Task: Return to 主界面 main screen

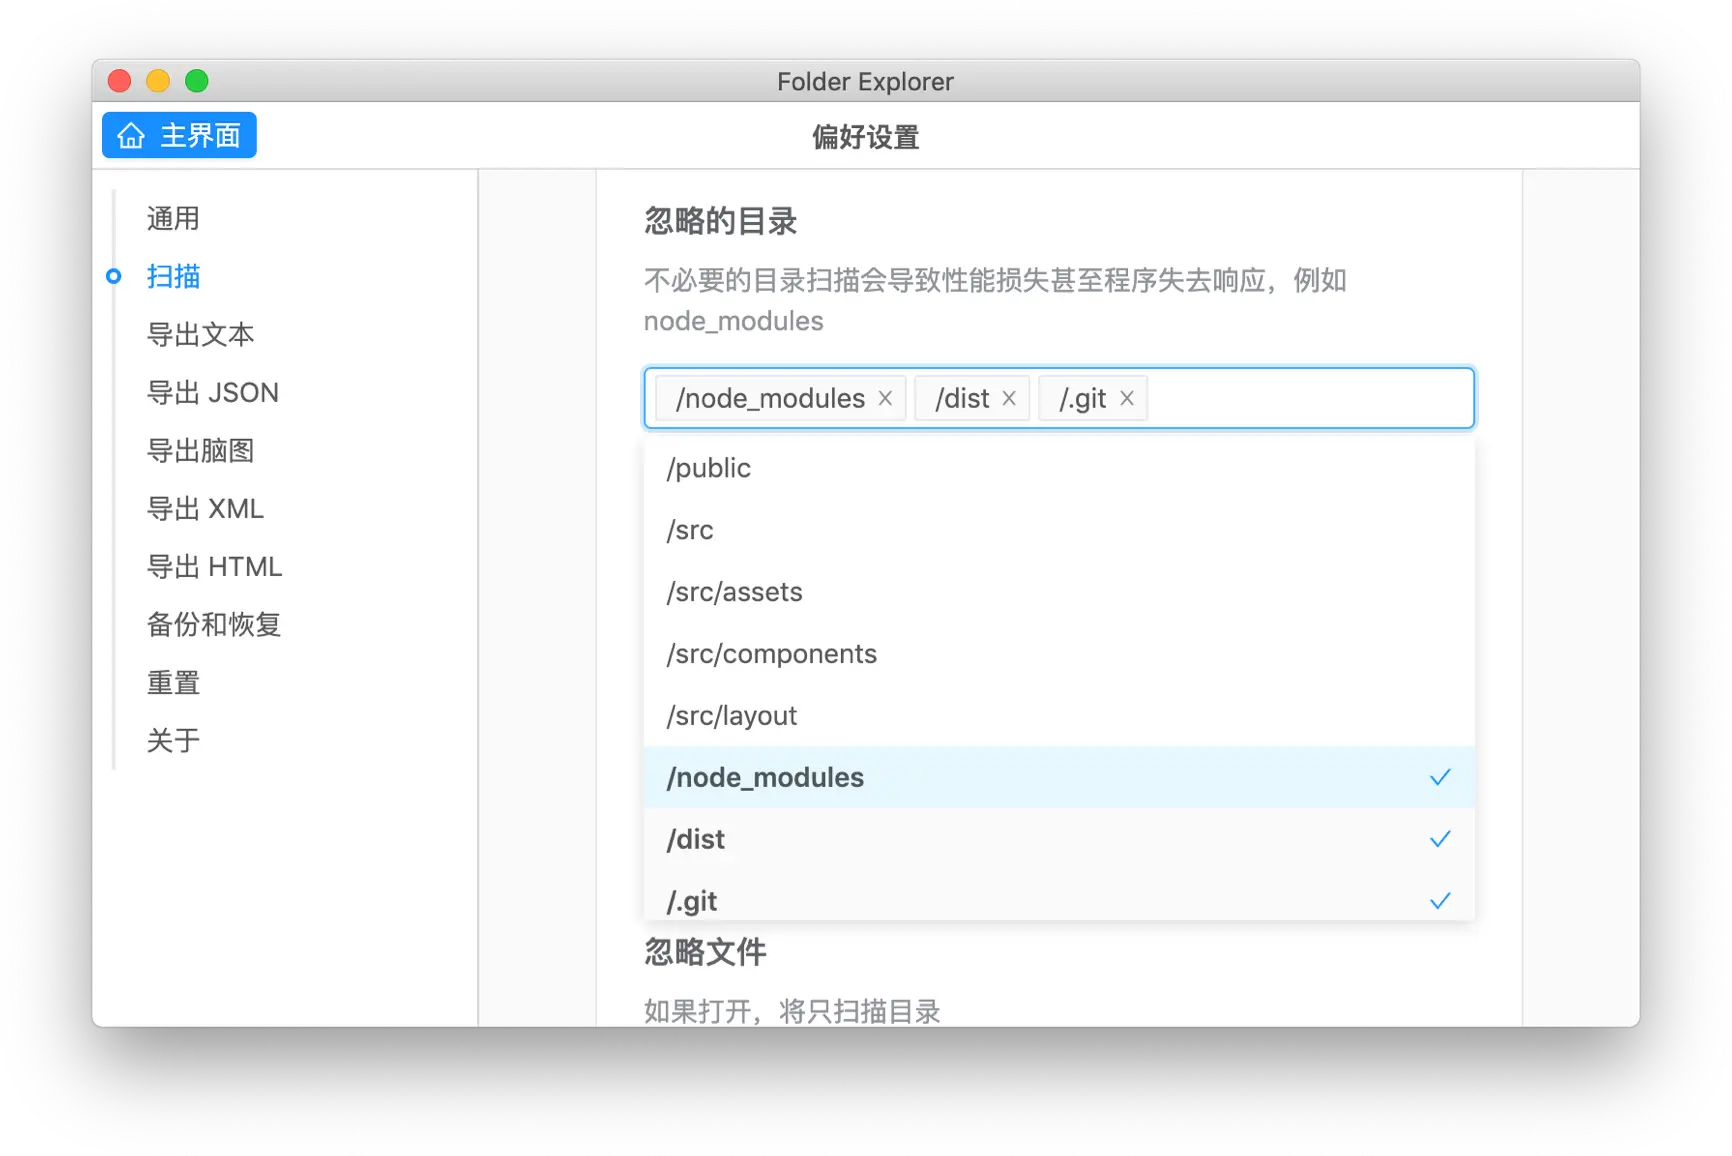Action: (x=179, y=135)
